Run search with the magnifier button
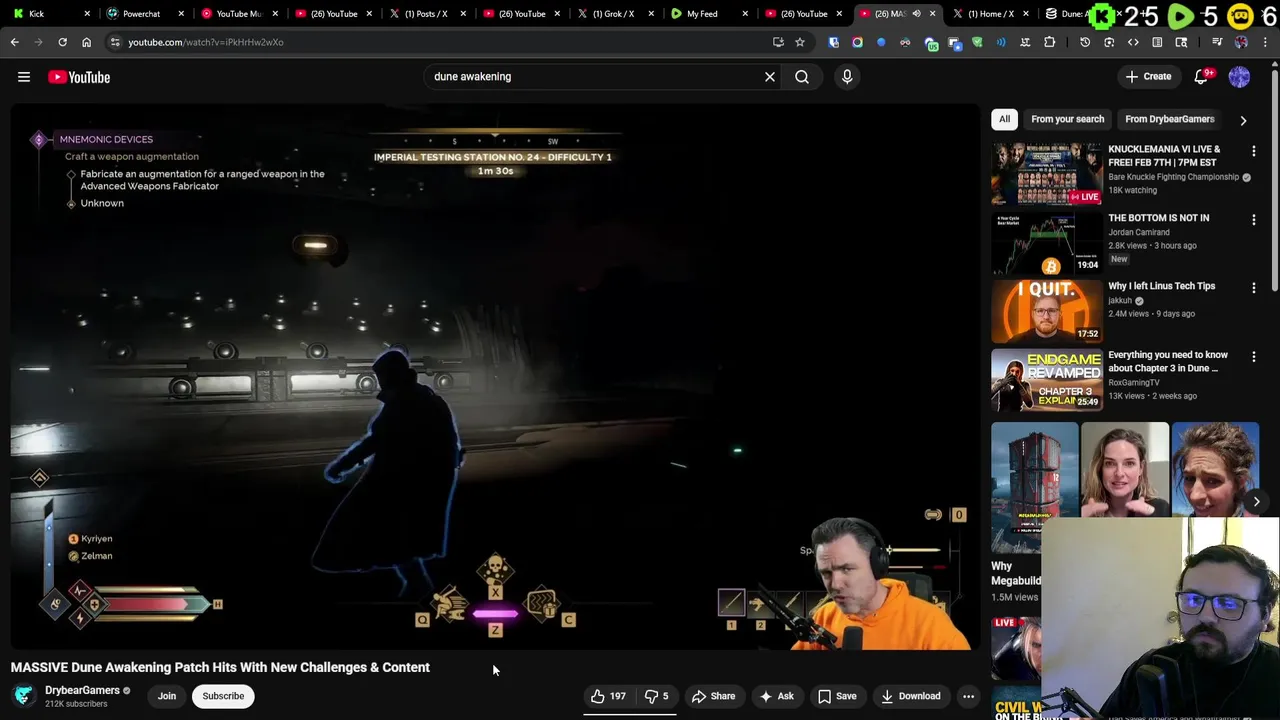1280x720 pixels. pyautogui.click(x=802, y=77)
